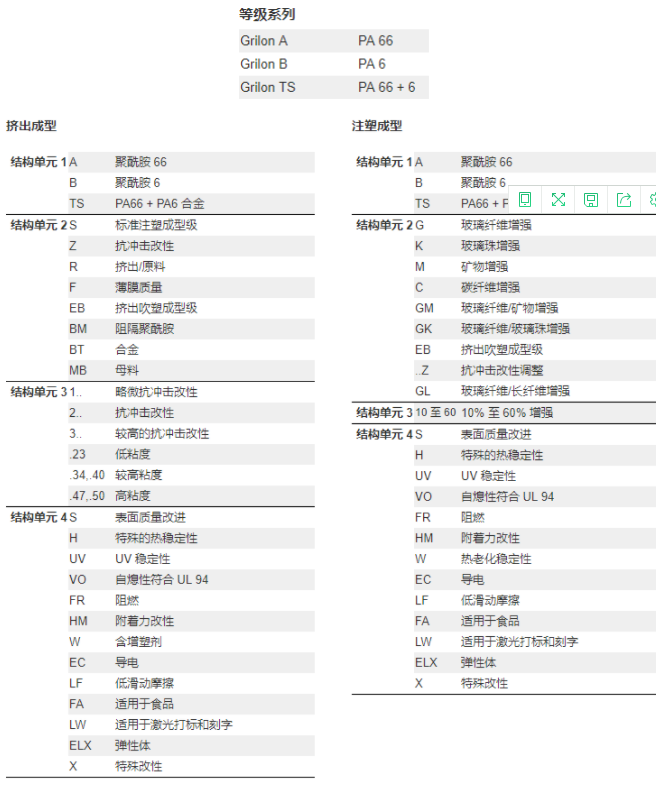Click the 热老化稳定性 entry

pos(496,559)
